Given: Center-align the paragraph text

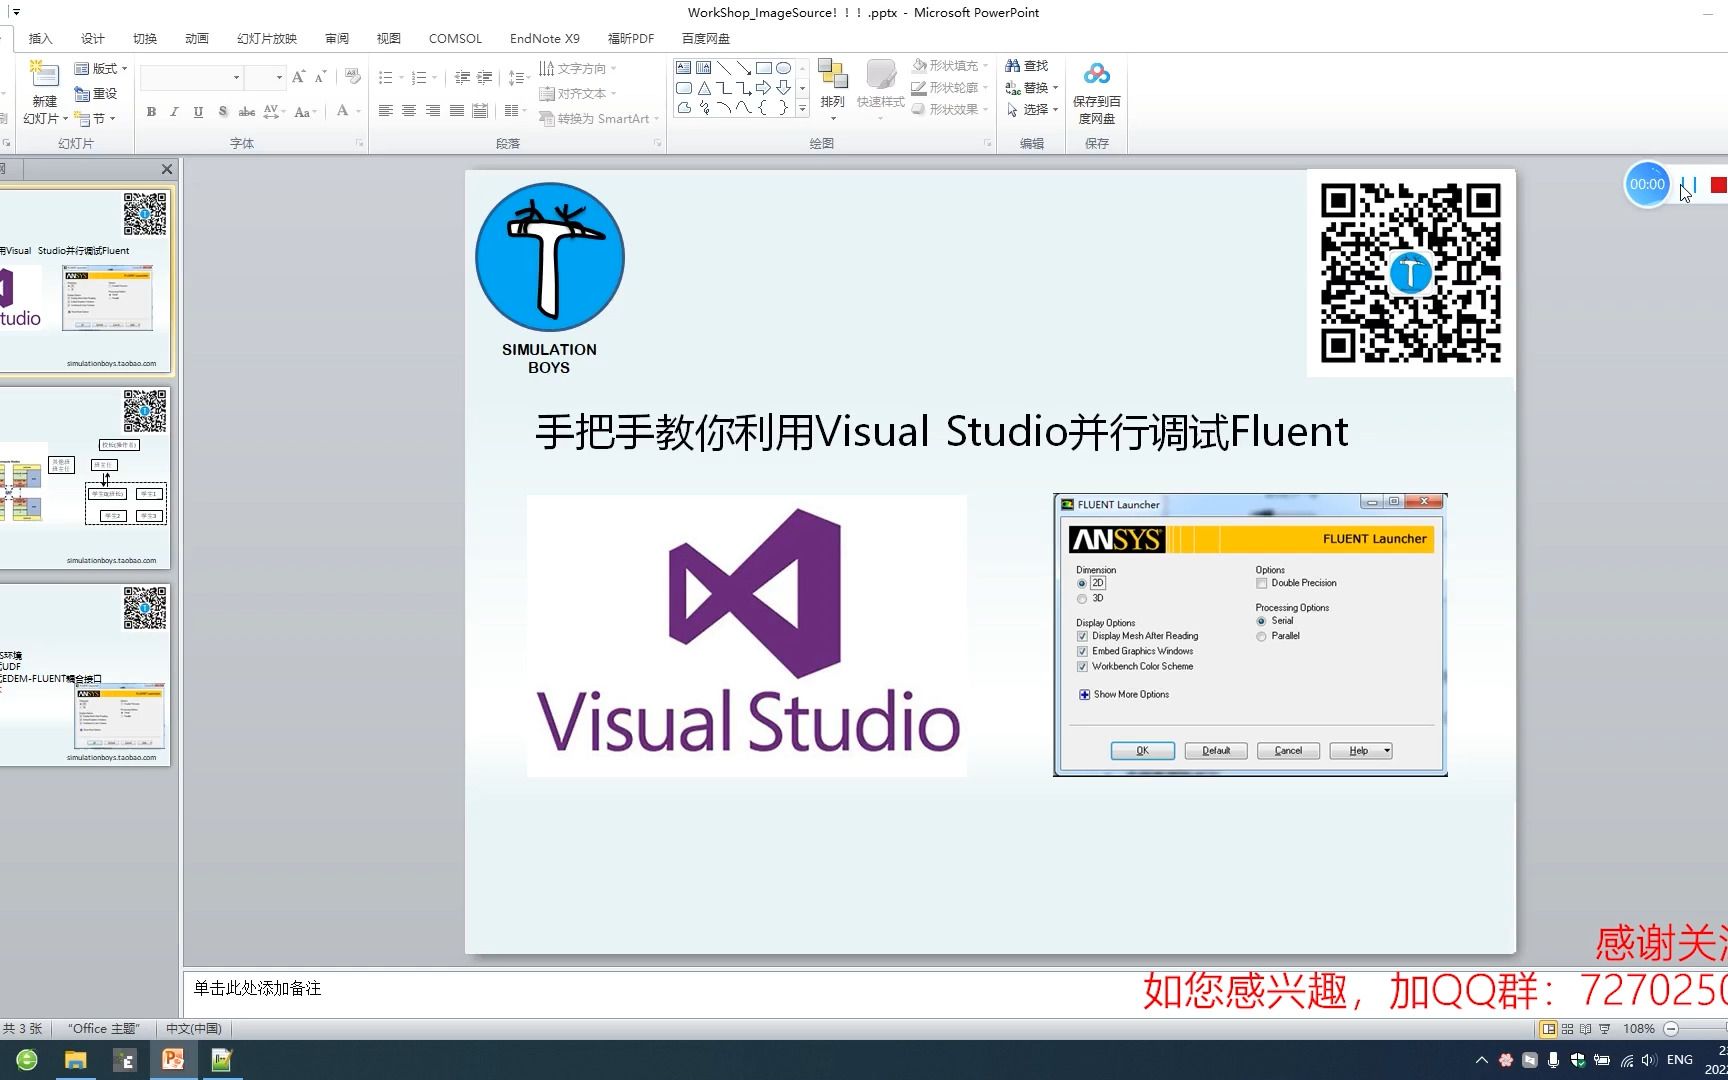Looking at the screenshot, I should [409, 110].
